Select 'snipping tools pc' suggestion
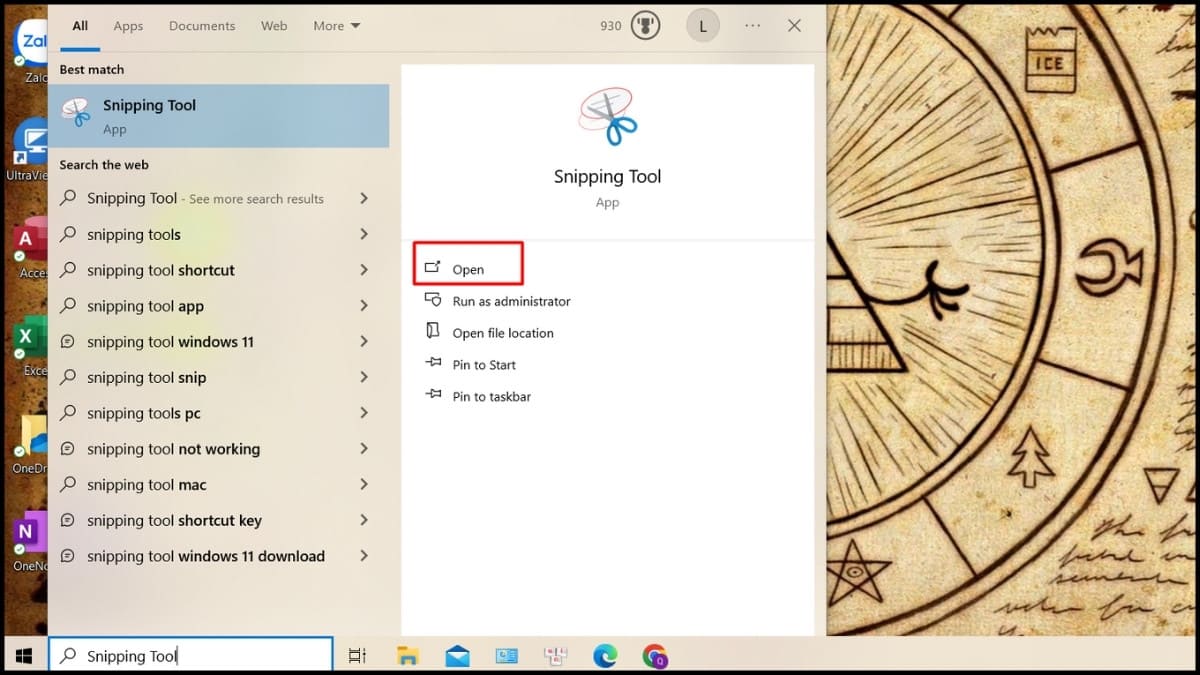Viewport: 1200px width, 675px height. point(144,413)
